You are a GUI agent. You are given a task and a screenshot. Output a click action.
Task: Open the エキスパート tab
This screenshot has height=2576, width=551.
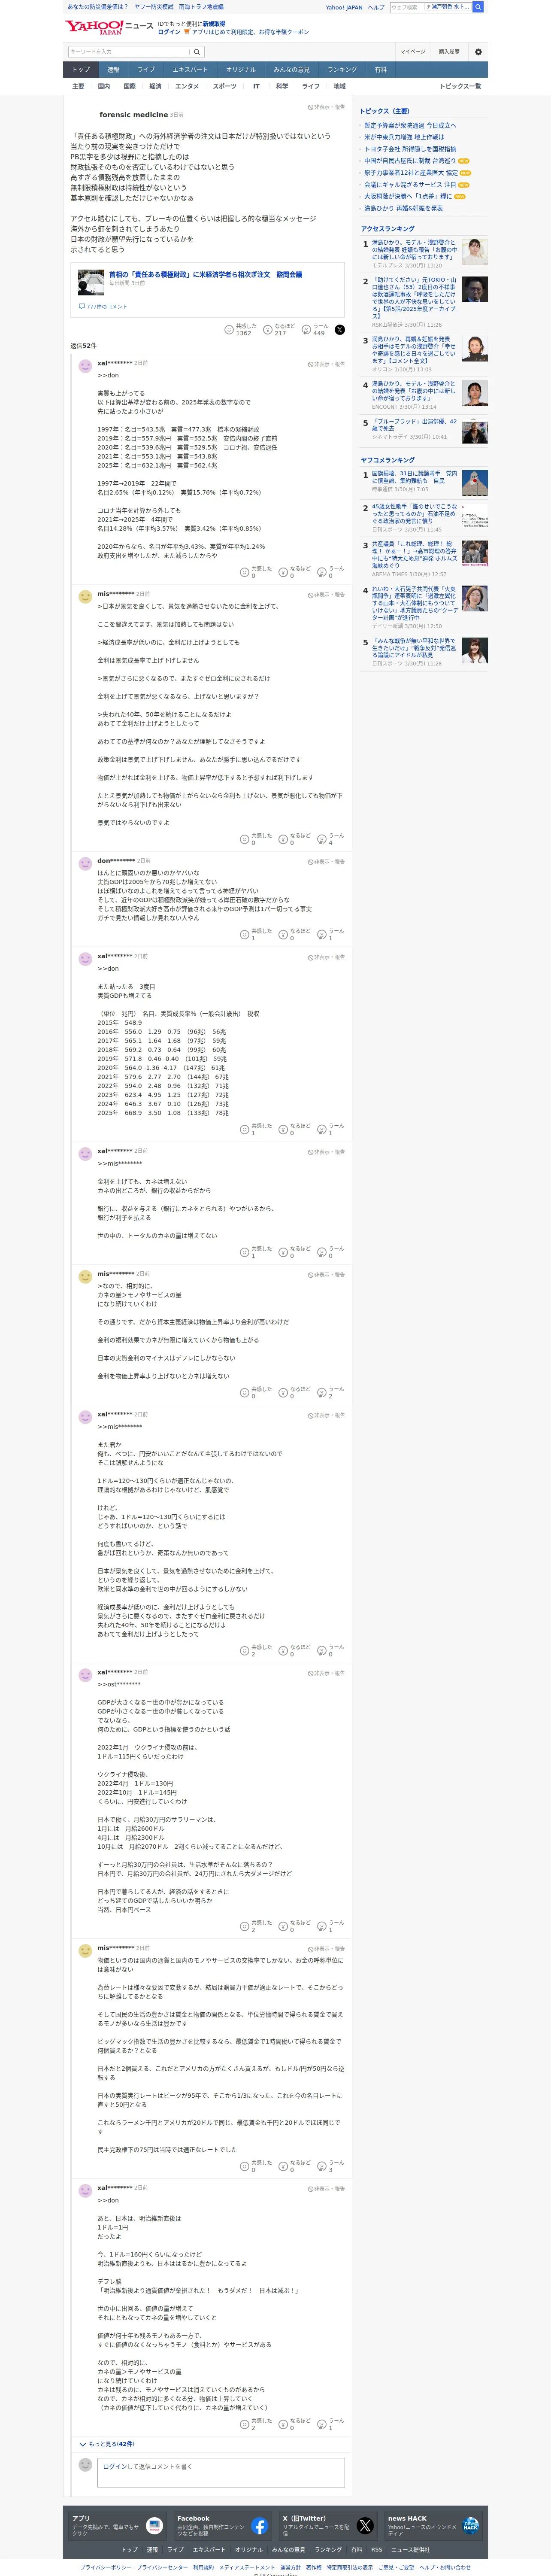[x=190, y=70]
